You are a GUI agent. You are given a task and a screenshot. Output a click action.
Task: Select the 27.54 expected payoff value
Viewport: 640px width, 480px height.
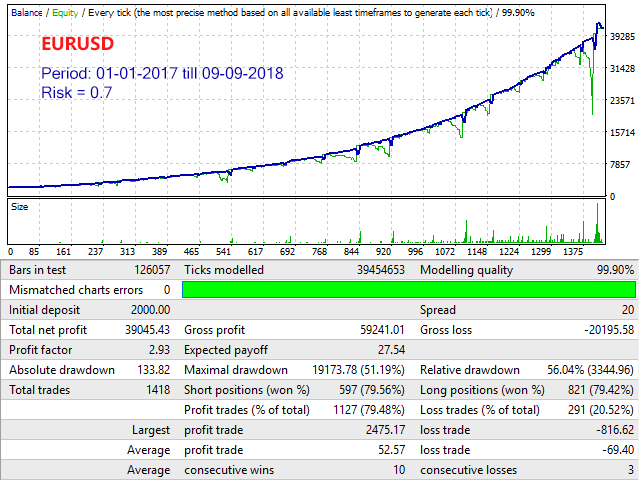coord(391,350)
